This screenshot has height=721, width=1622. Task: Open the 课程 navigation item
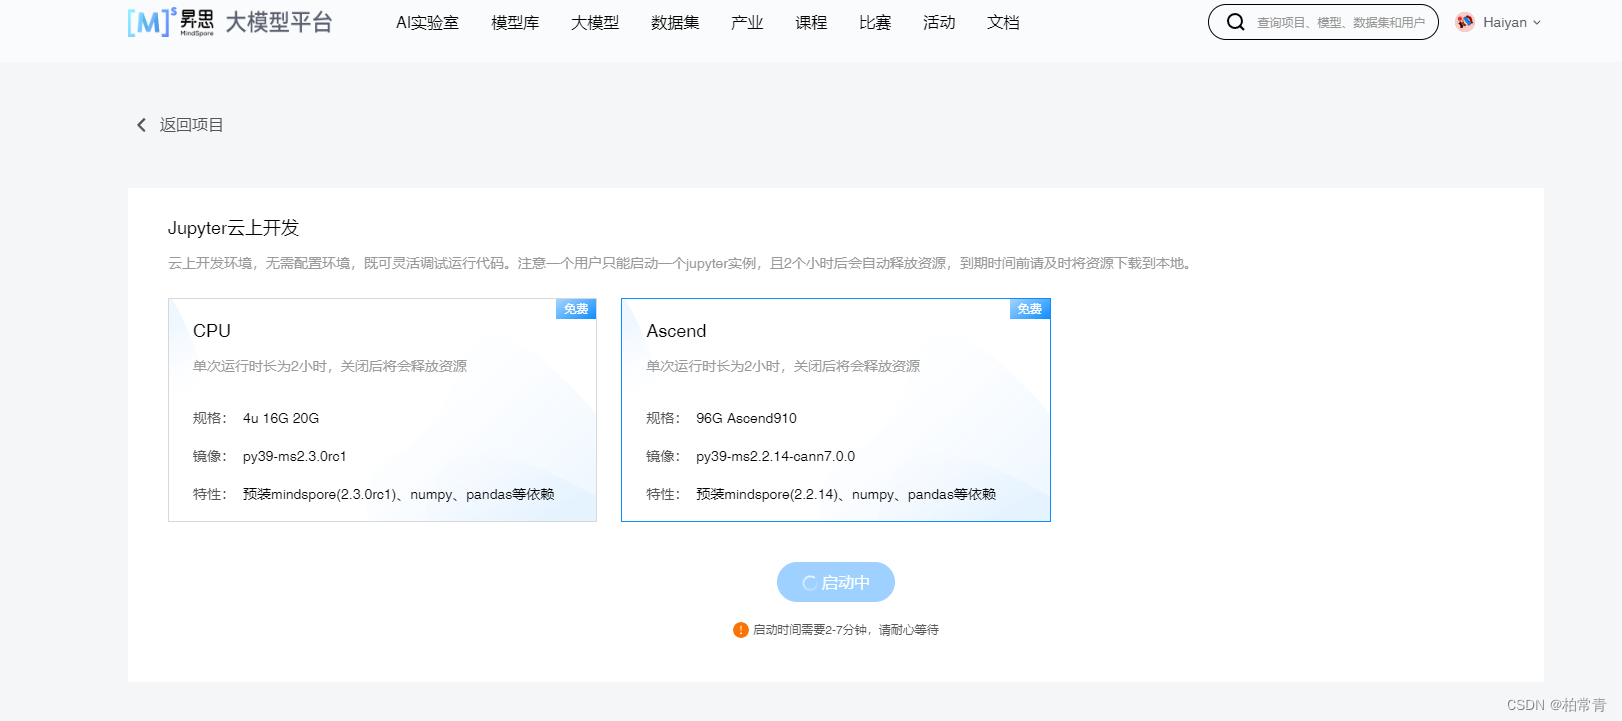pyautogui.click(x=811, y=23)
